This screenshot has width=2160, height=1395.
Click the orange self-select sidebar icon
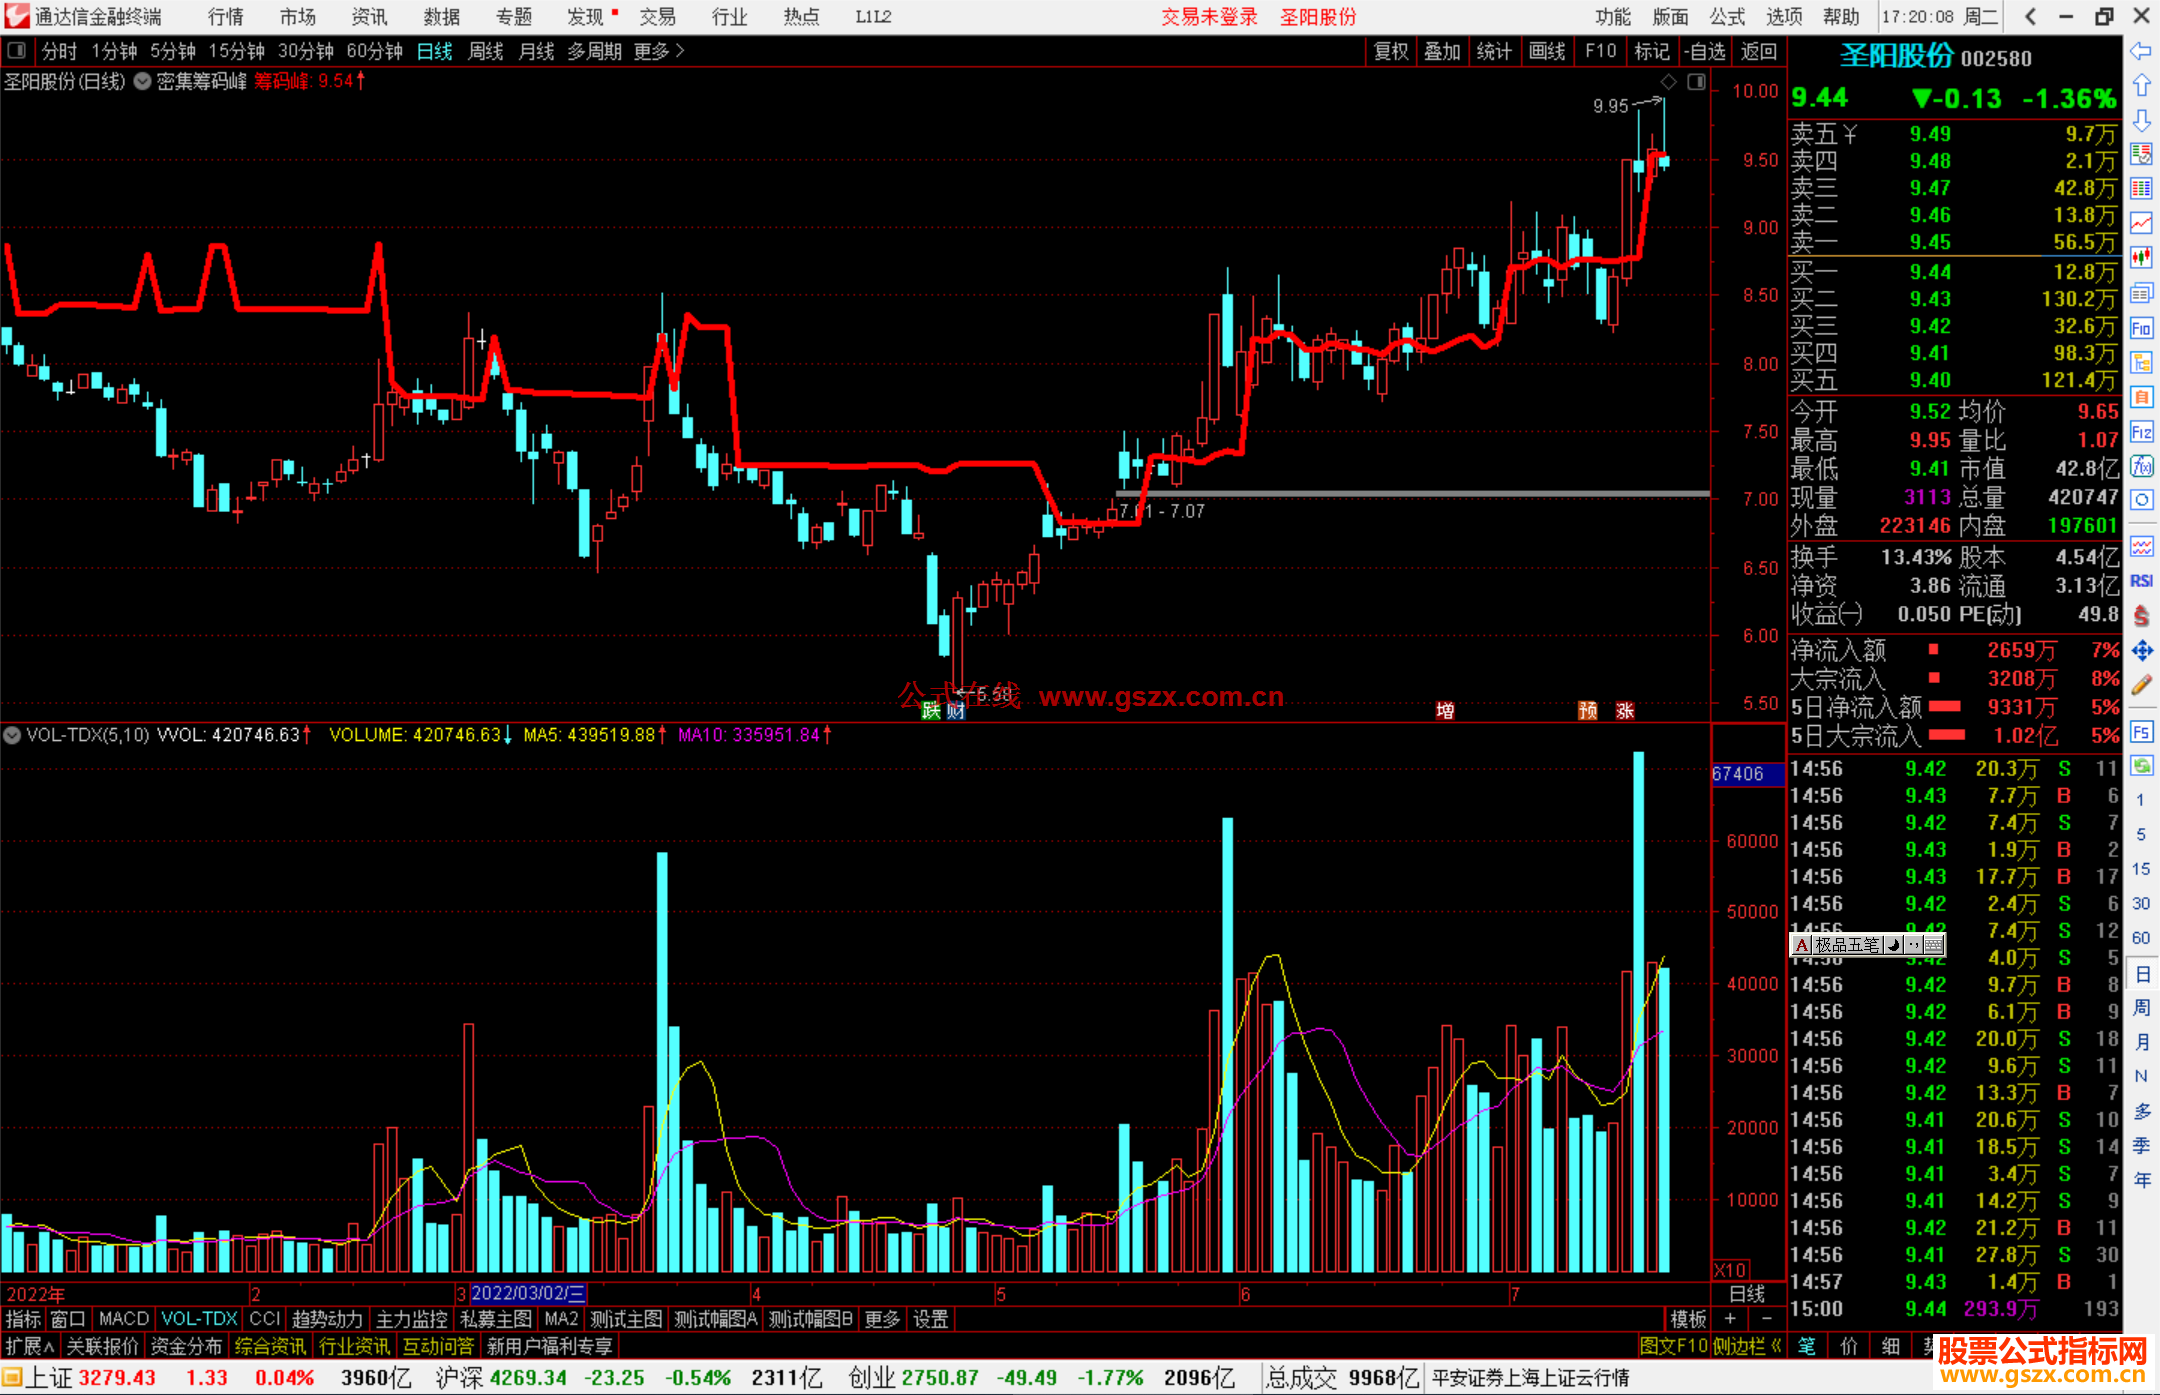pyautogui.click(x=2141, y=397)
